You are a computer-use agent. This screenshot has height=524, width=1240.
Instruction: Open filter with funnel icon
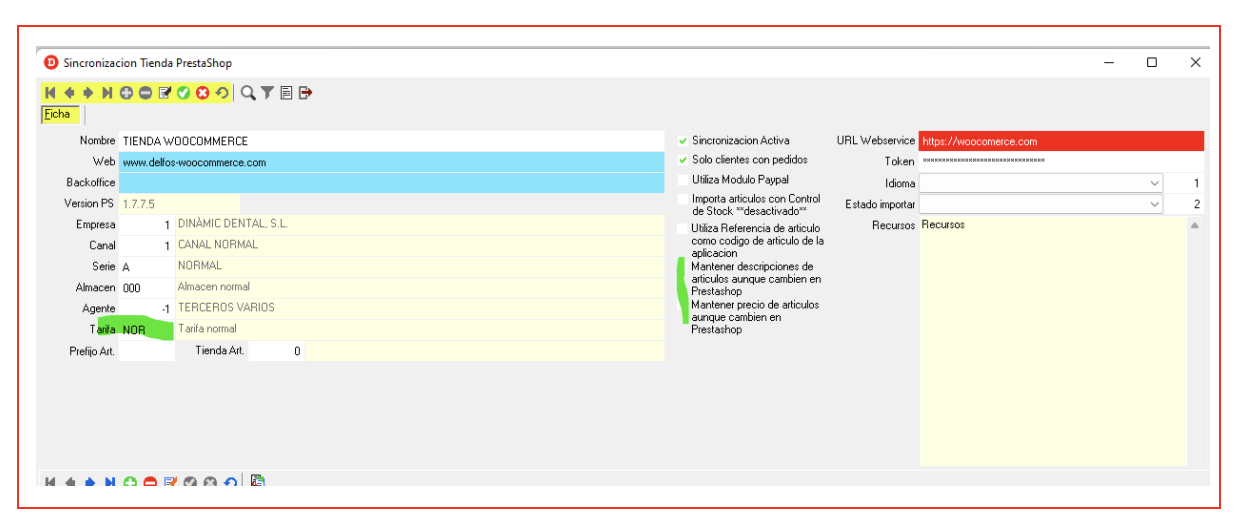pos(267,93)
